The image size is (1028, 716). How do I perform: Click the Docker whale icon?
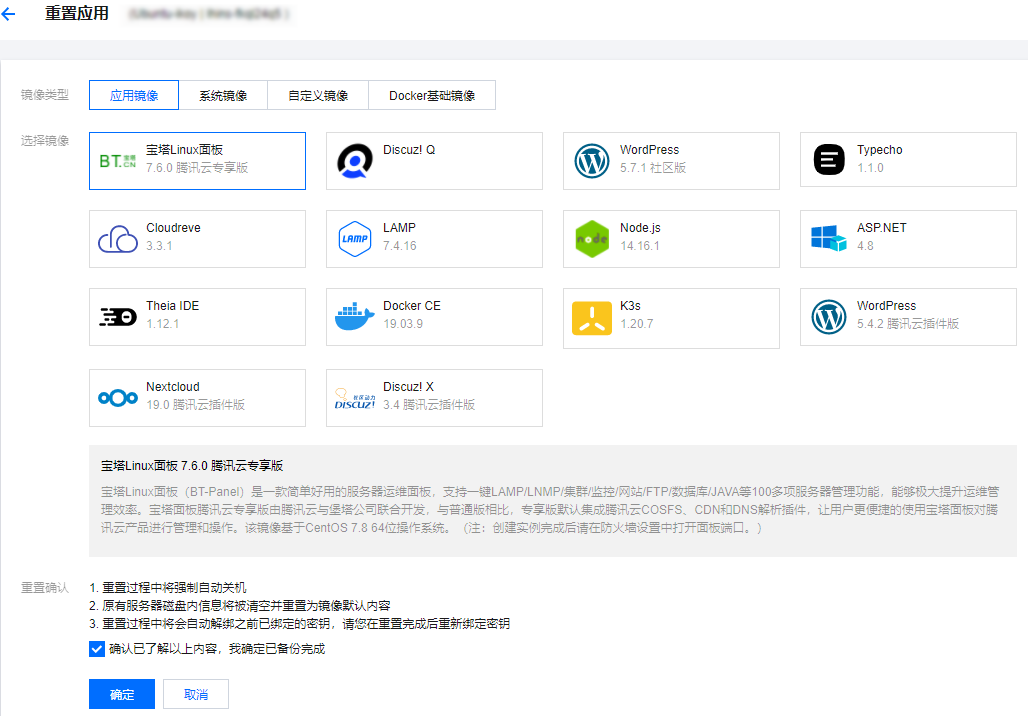[x=355, y=317]
